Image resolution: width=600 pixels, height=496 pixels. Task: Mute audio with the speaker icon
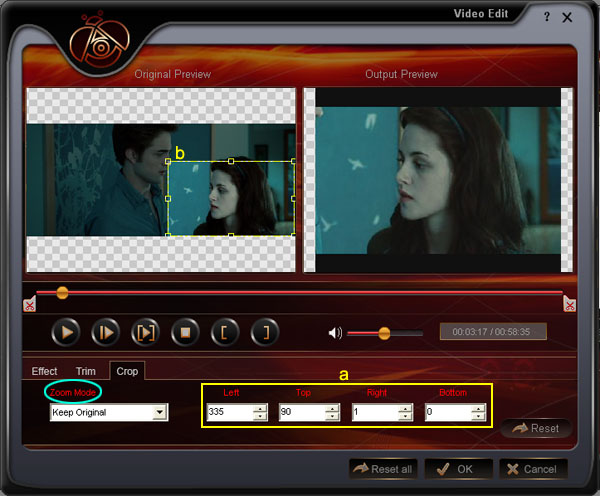click(x=336, y=333)
